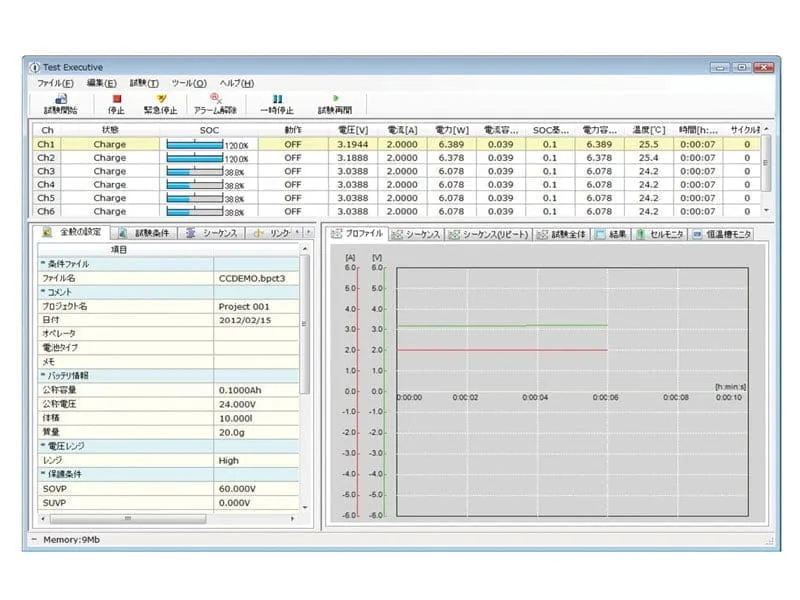Click the Test Executive icon in the title bar
The height and width of the screenshot is (600, 800).
tap(34, 66)
